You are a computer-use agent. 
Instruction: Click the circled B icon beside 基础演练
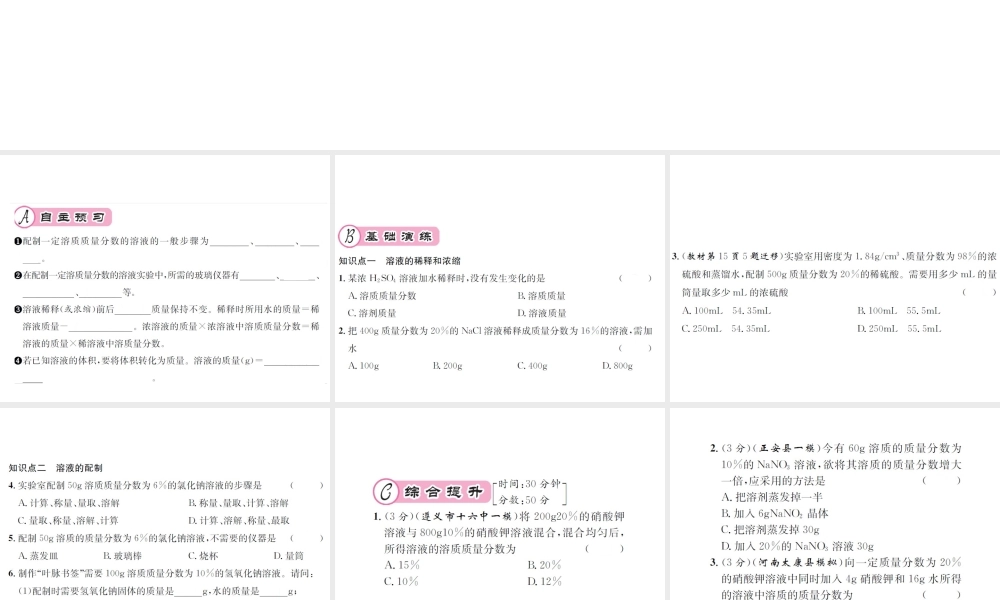pyautogui.click(x=349, y=236)
